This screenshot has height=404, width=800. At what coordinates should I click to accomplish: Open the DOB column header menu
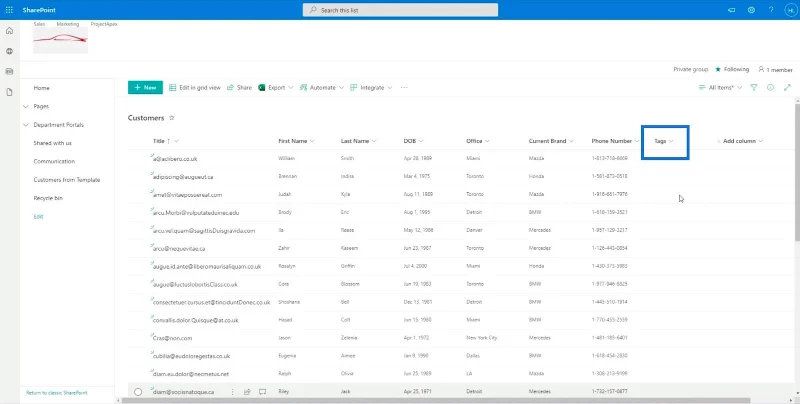click(x=413, y=141)
